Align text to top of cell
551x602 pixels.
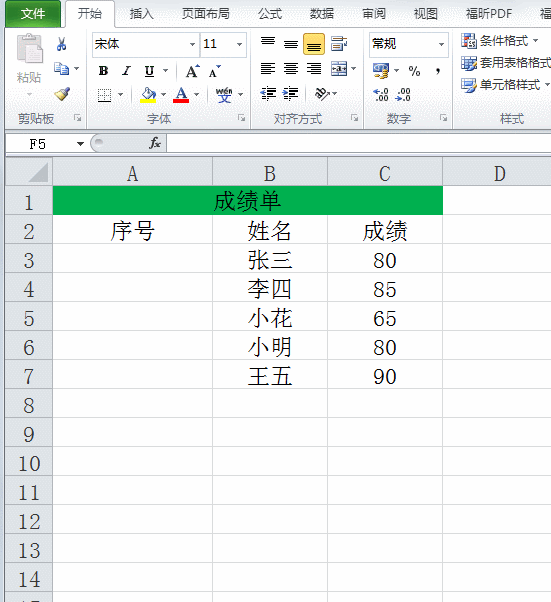pos(268,44)
